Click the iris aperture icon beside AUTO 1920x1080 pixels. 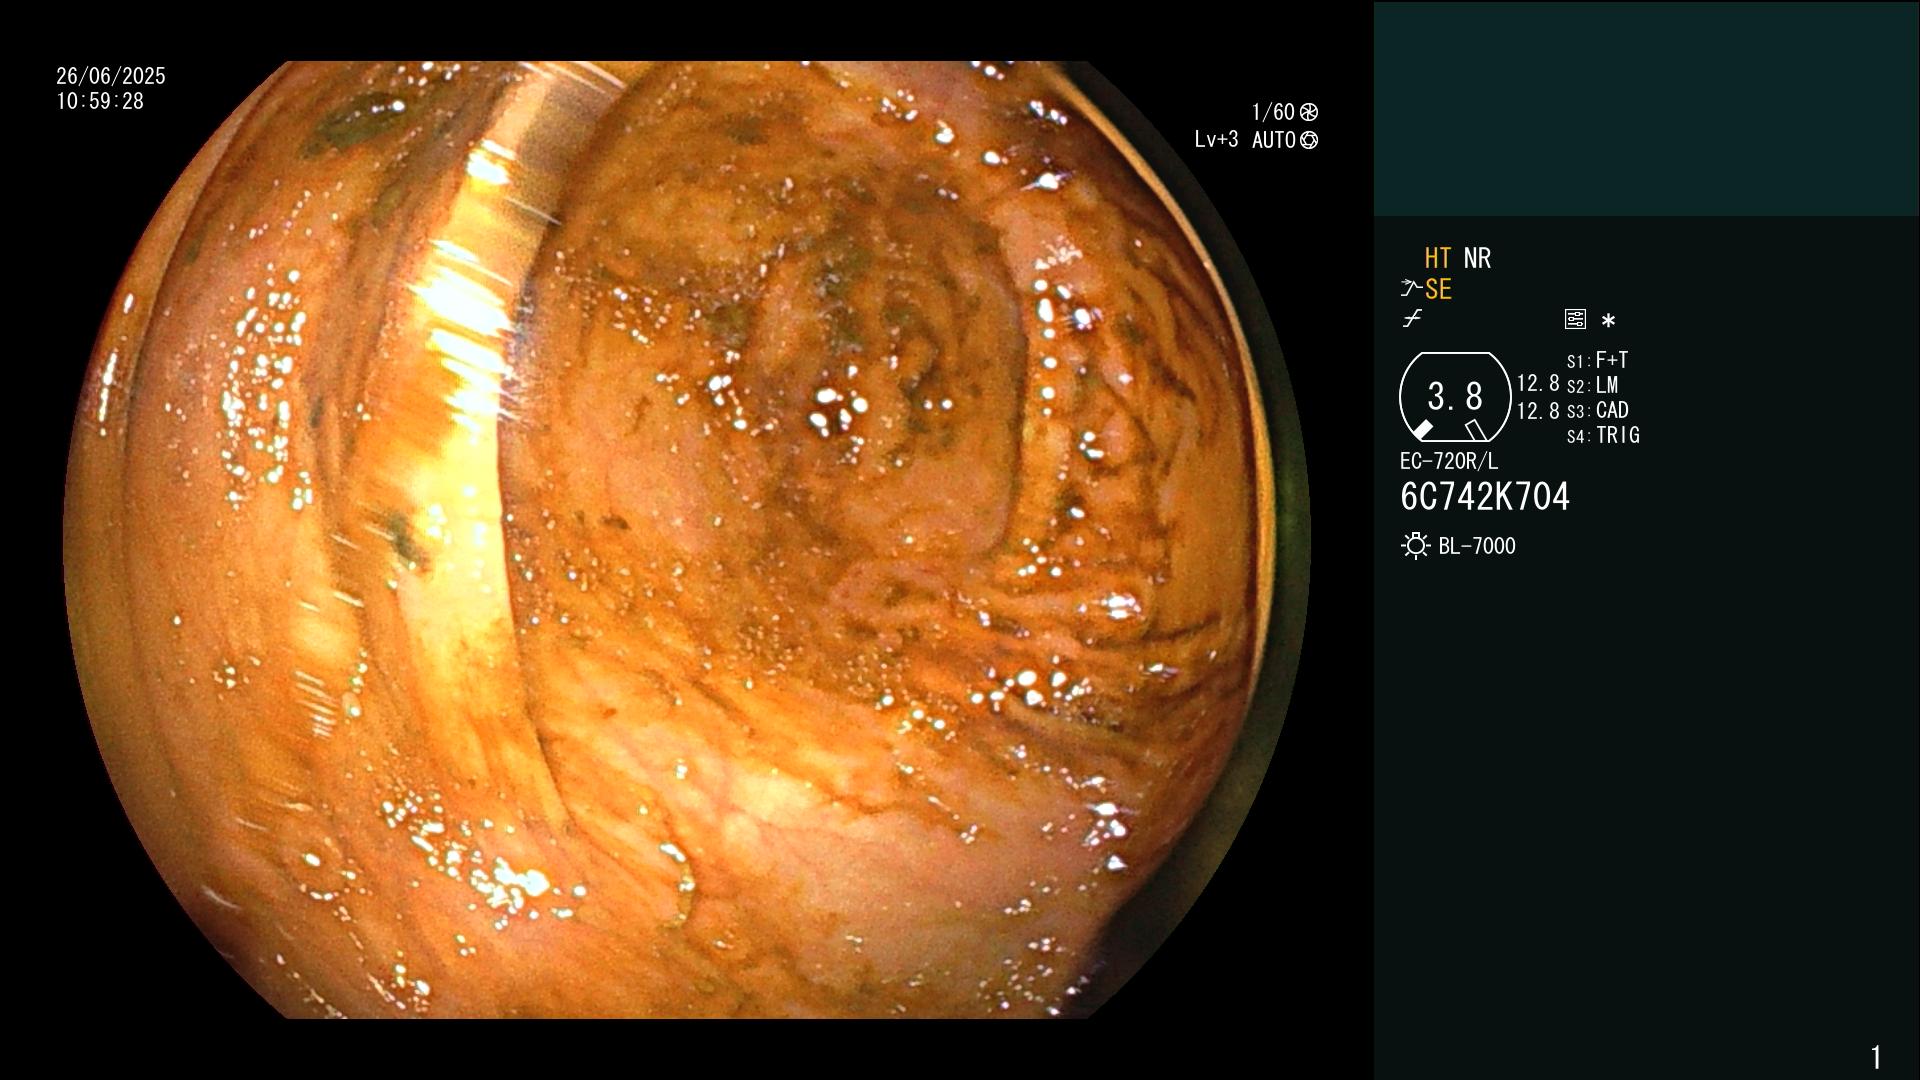(1309, 140)
